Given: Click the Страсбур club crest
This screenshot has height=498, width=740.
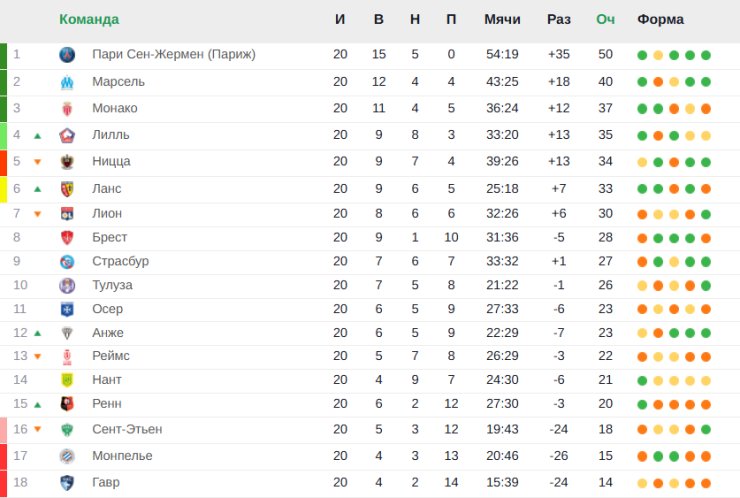Looking at the screenshot, I should point(67,262).
